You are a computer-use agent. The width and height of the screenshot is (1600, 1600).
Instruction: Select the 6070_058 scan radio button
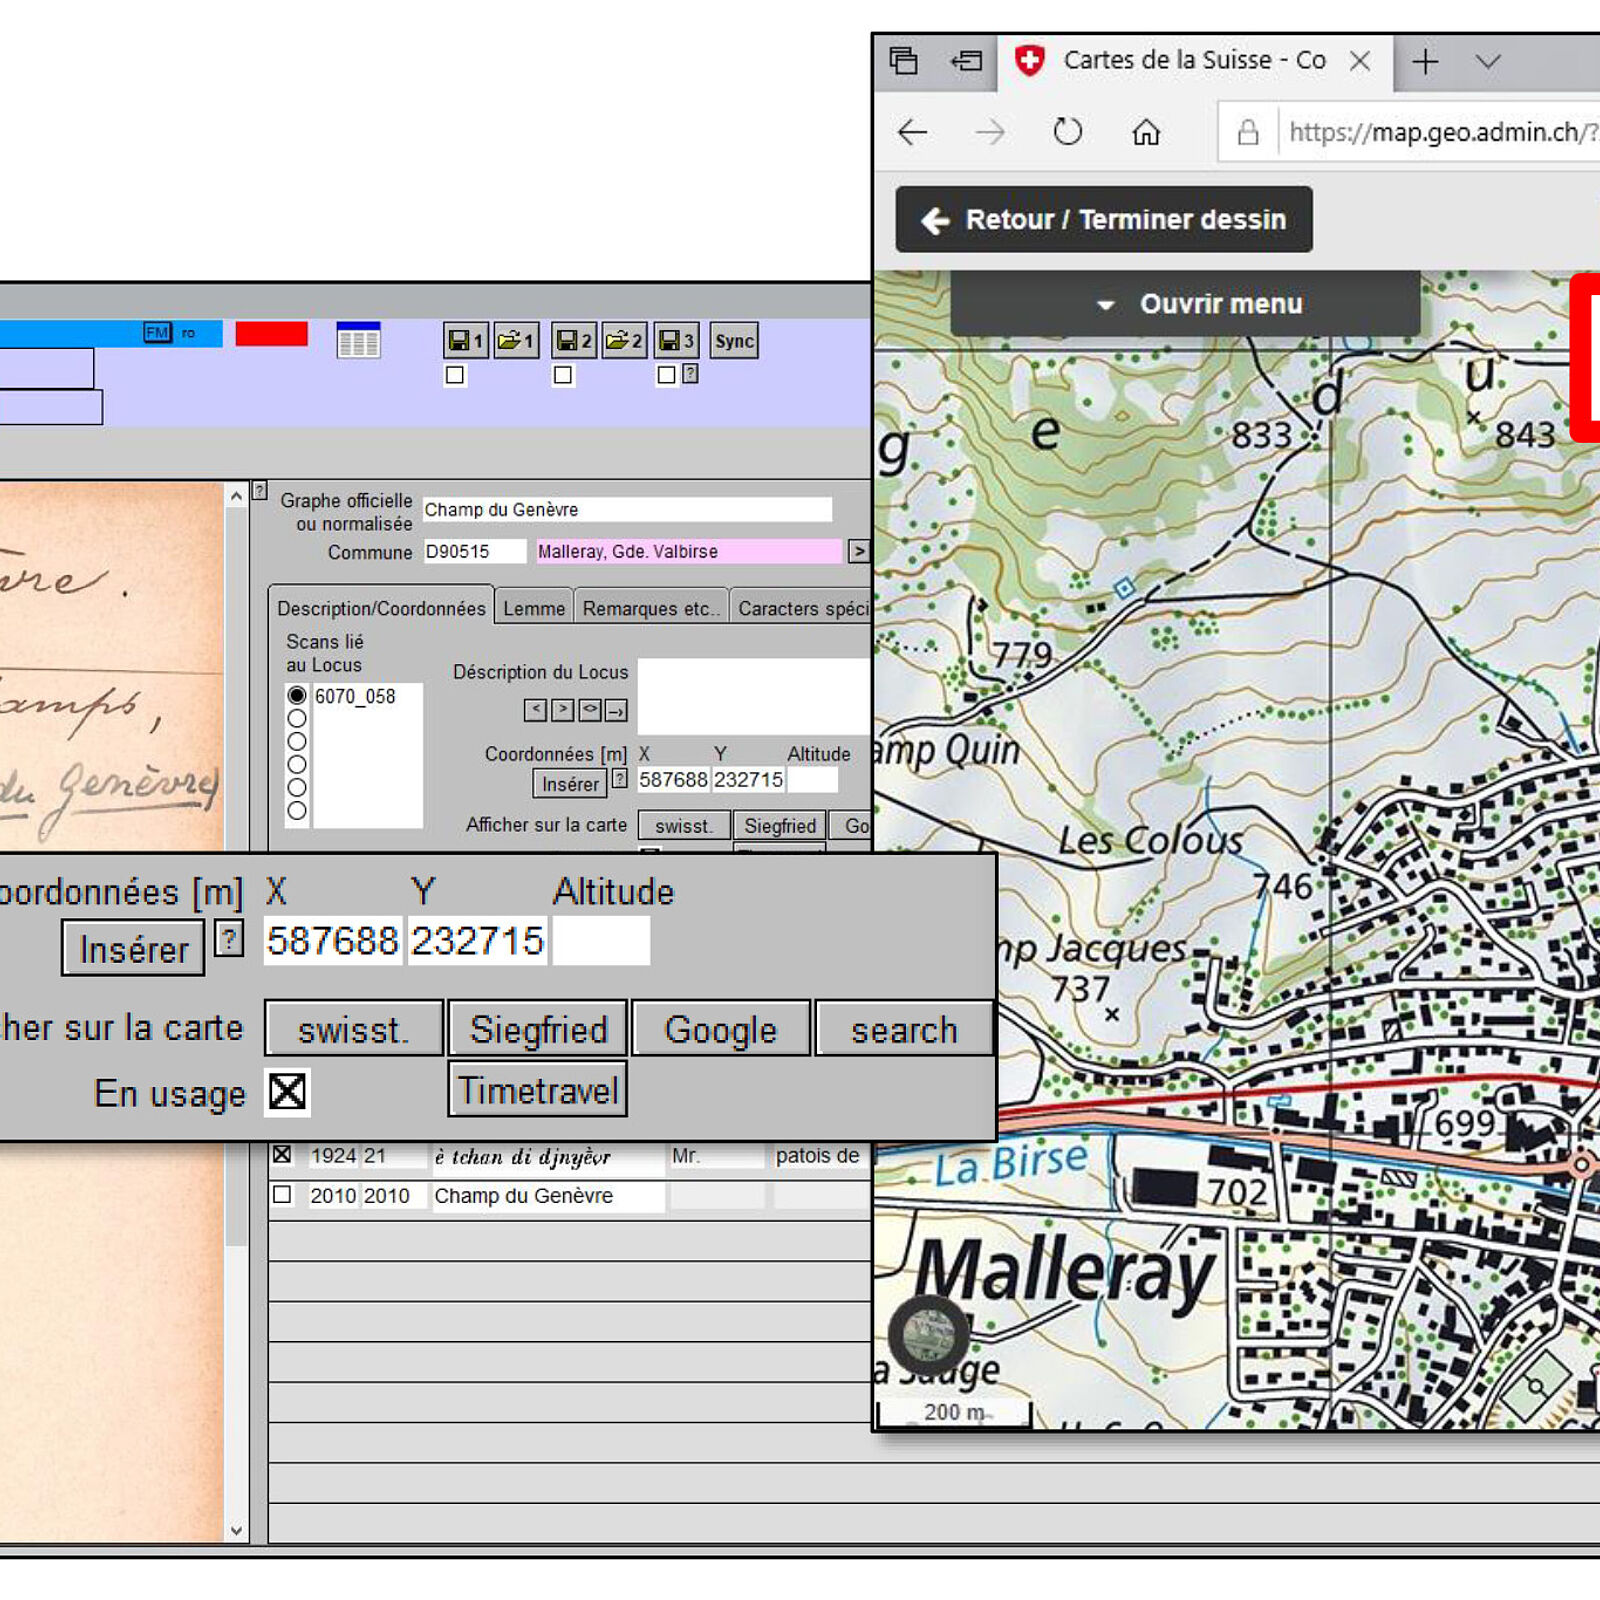click(x=297, y=695)
